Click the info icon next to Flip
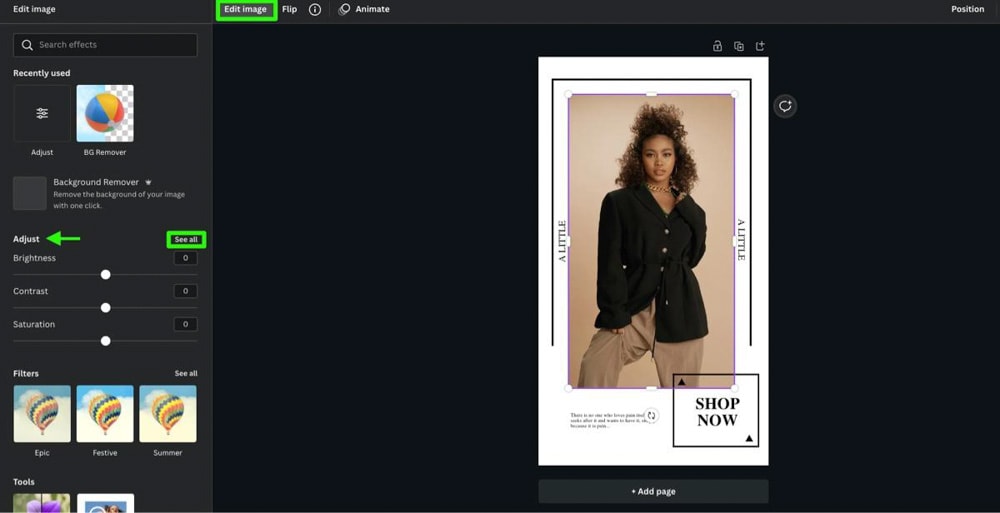 coord(315,9)
